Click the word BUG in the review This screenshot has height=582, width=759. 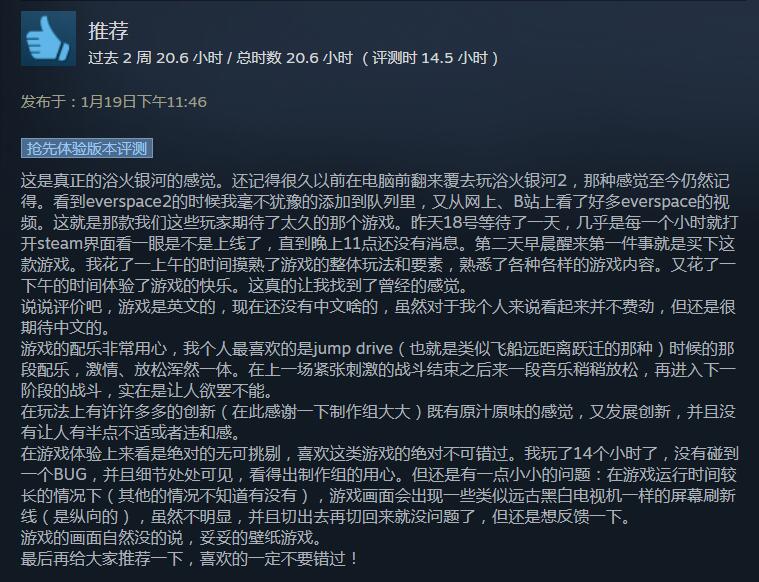coord(70,475)
